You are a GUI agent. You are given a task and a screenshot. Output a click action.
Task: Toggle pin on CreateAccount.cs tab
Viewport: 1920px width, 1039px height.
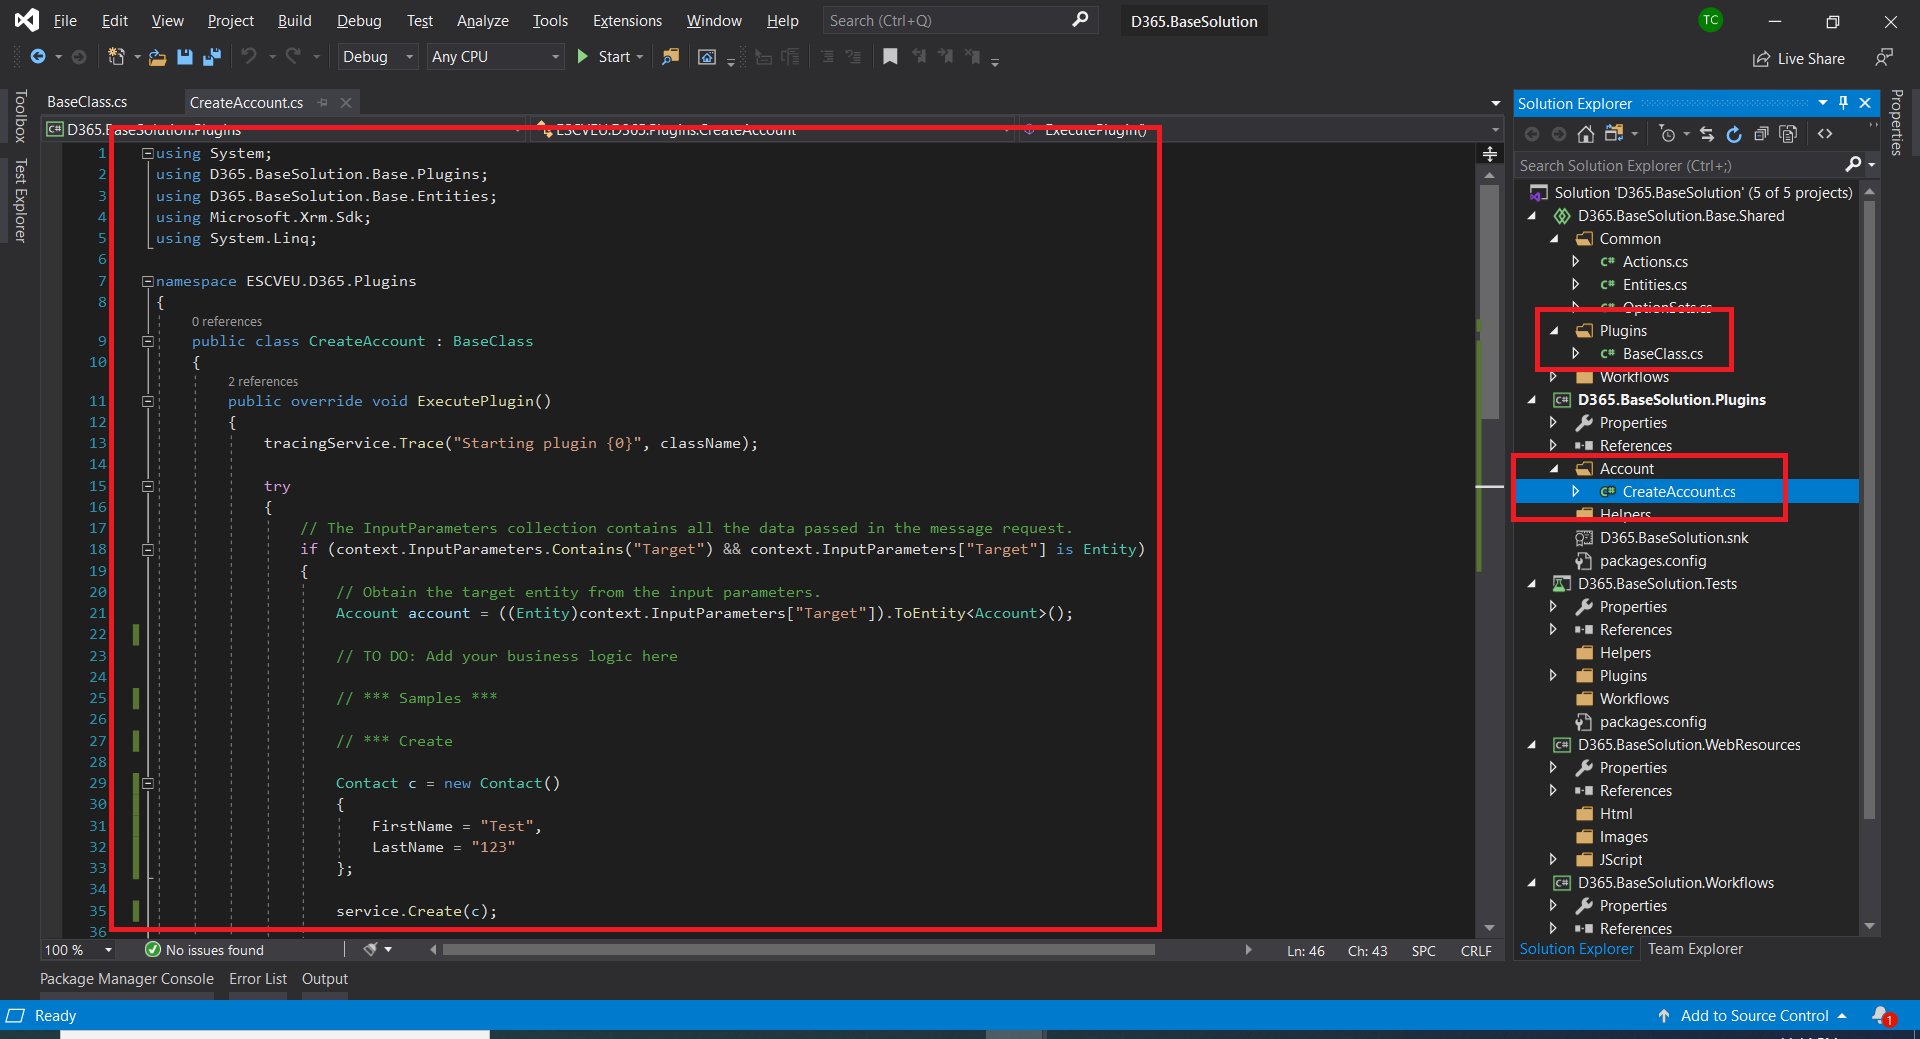323,102
